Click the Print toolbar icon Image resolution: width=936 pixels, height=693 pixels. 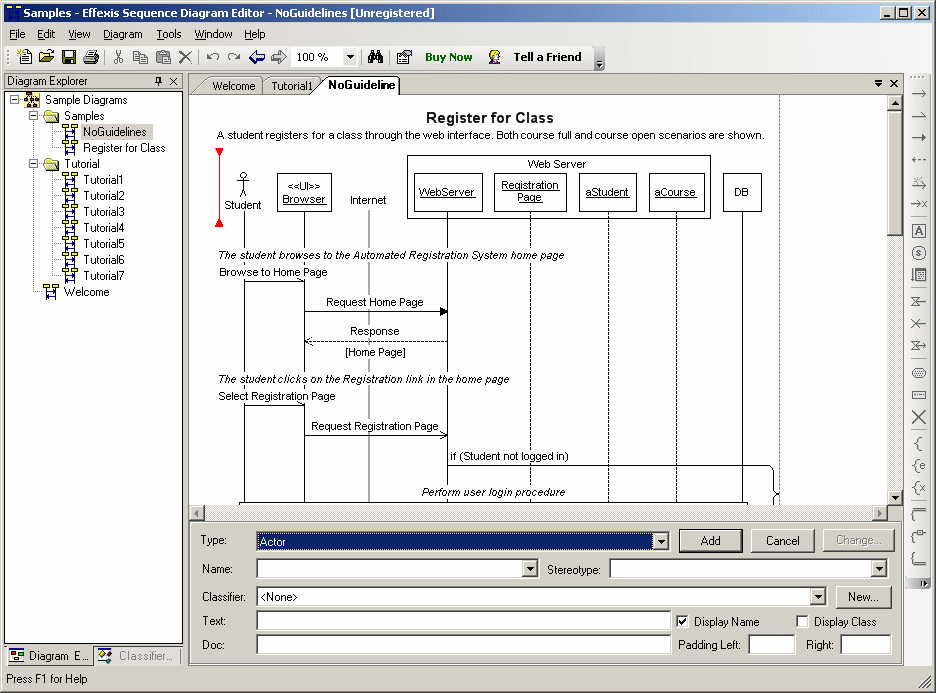coord(89,57)
